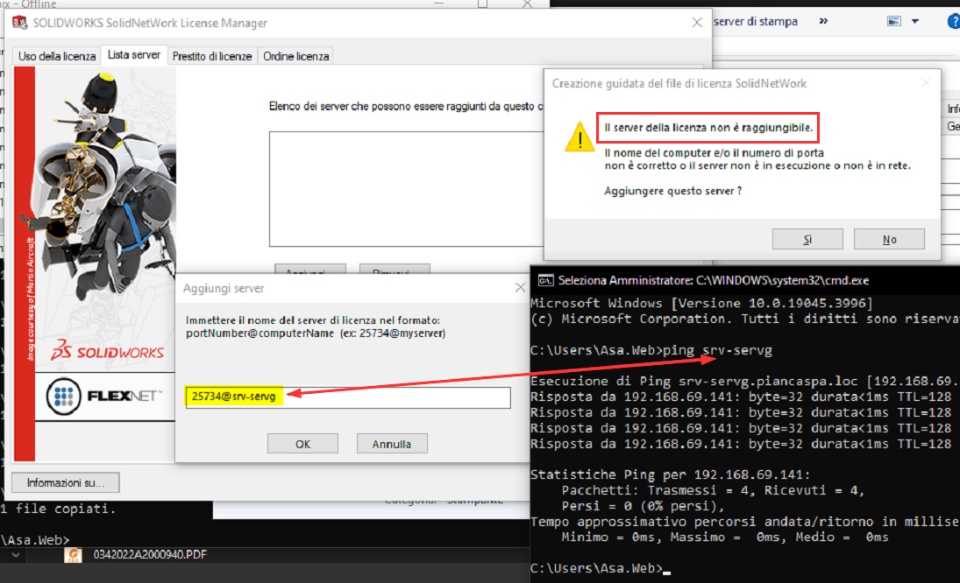Click the cmd.exe icon in the command prompt title bar
The width and height of the screenshot is (960, 583).
545,280
